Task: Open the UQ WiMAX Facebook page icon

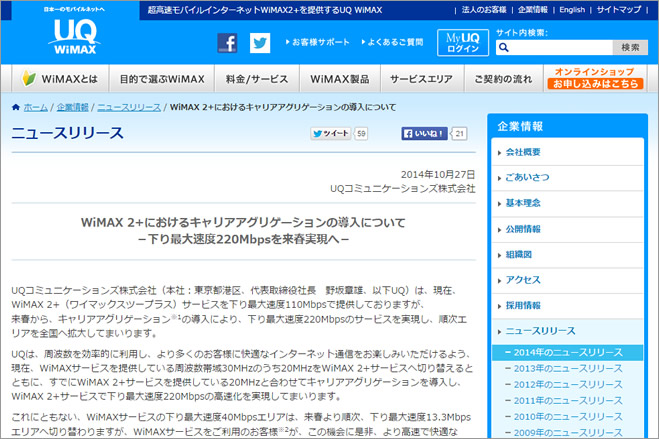Action: pos(227,43)
